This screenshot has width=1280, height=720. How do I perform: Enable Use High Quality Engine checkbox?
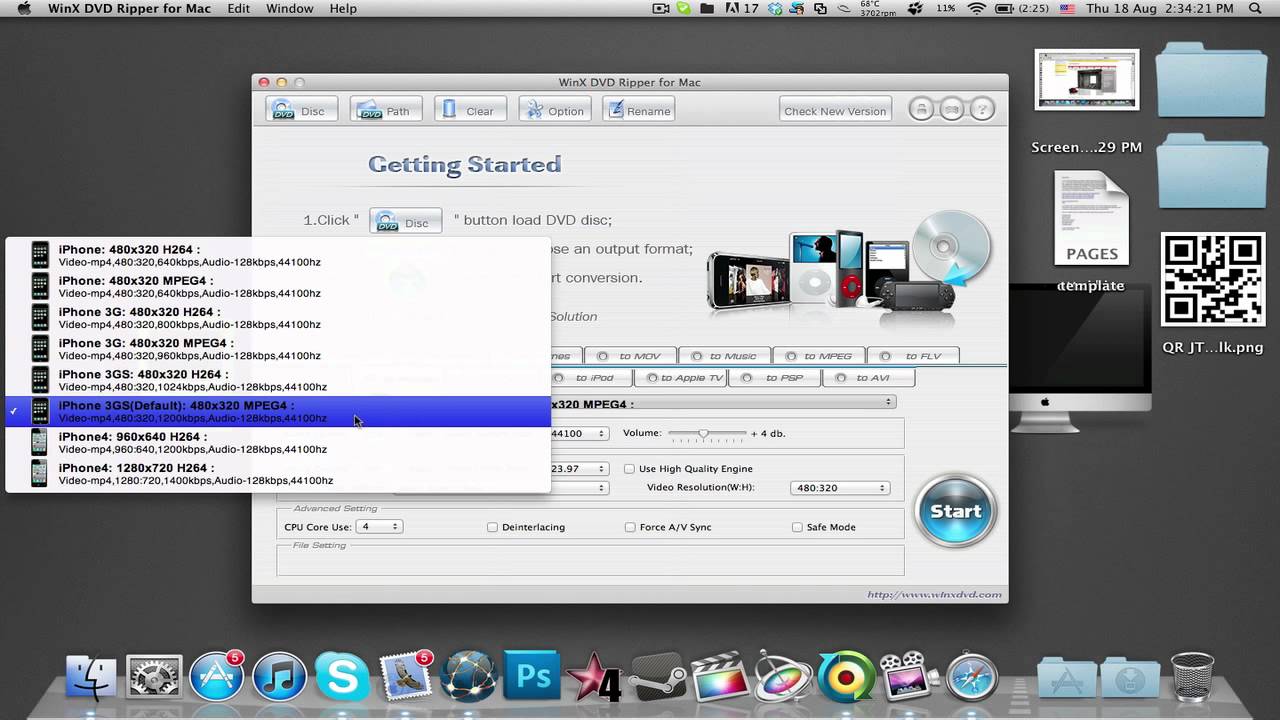click(629, 468)
